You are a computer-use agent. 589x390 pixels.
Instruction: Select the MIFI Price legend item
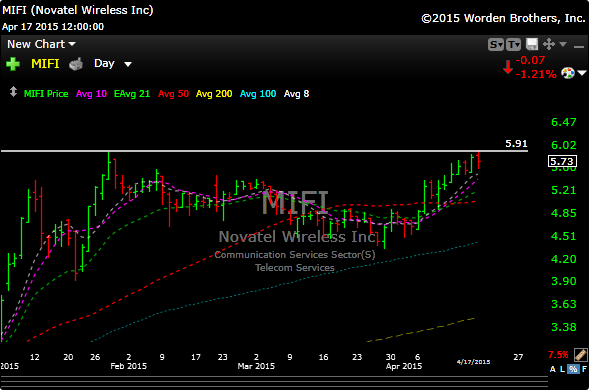46,94
